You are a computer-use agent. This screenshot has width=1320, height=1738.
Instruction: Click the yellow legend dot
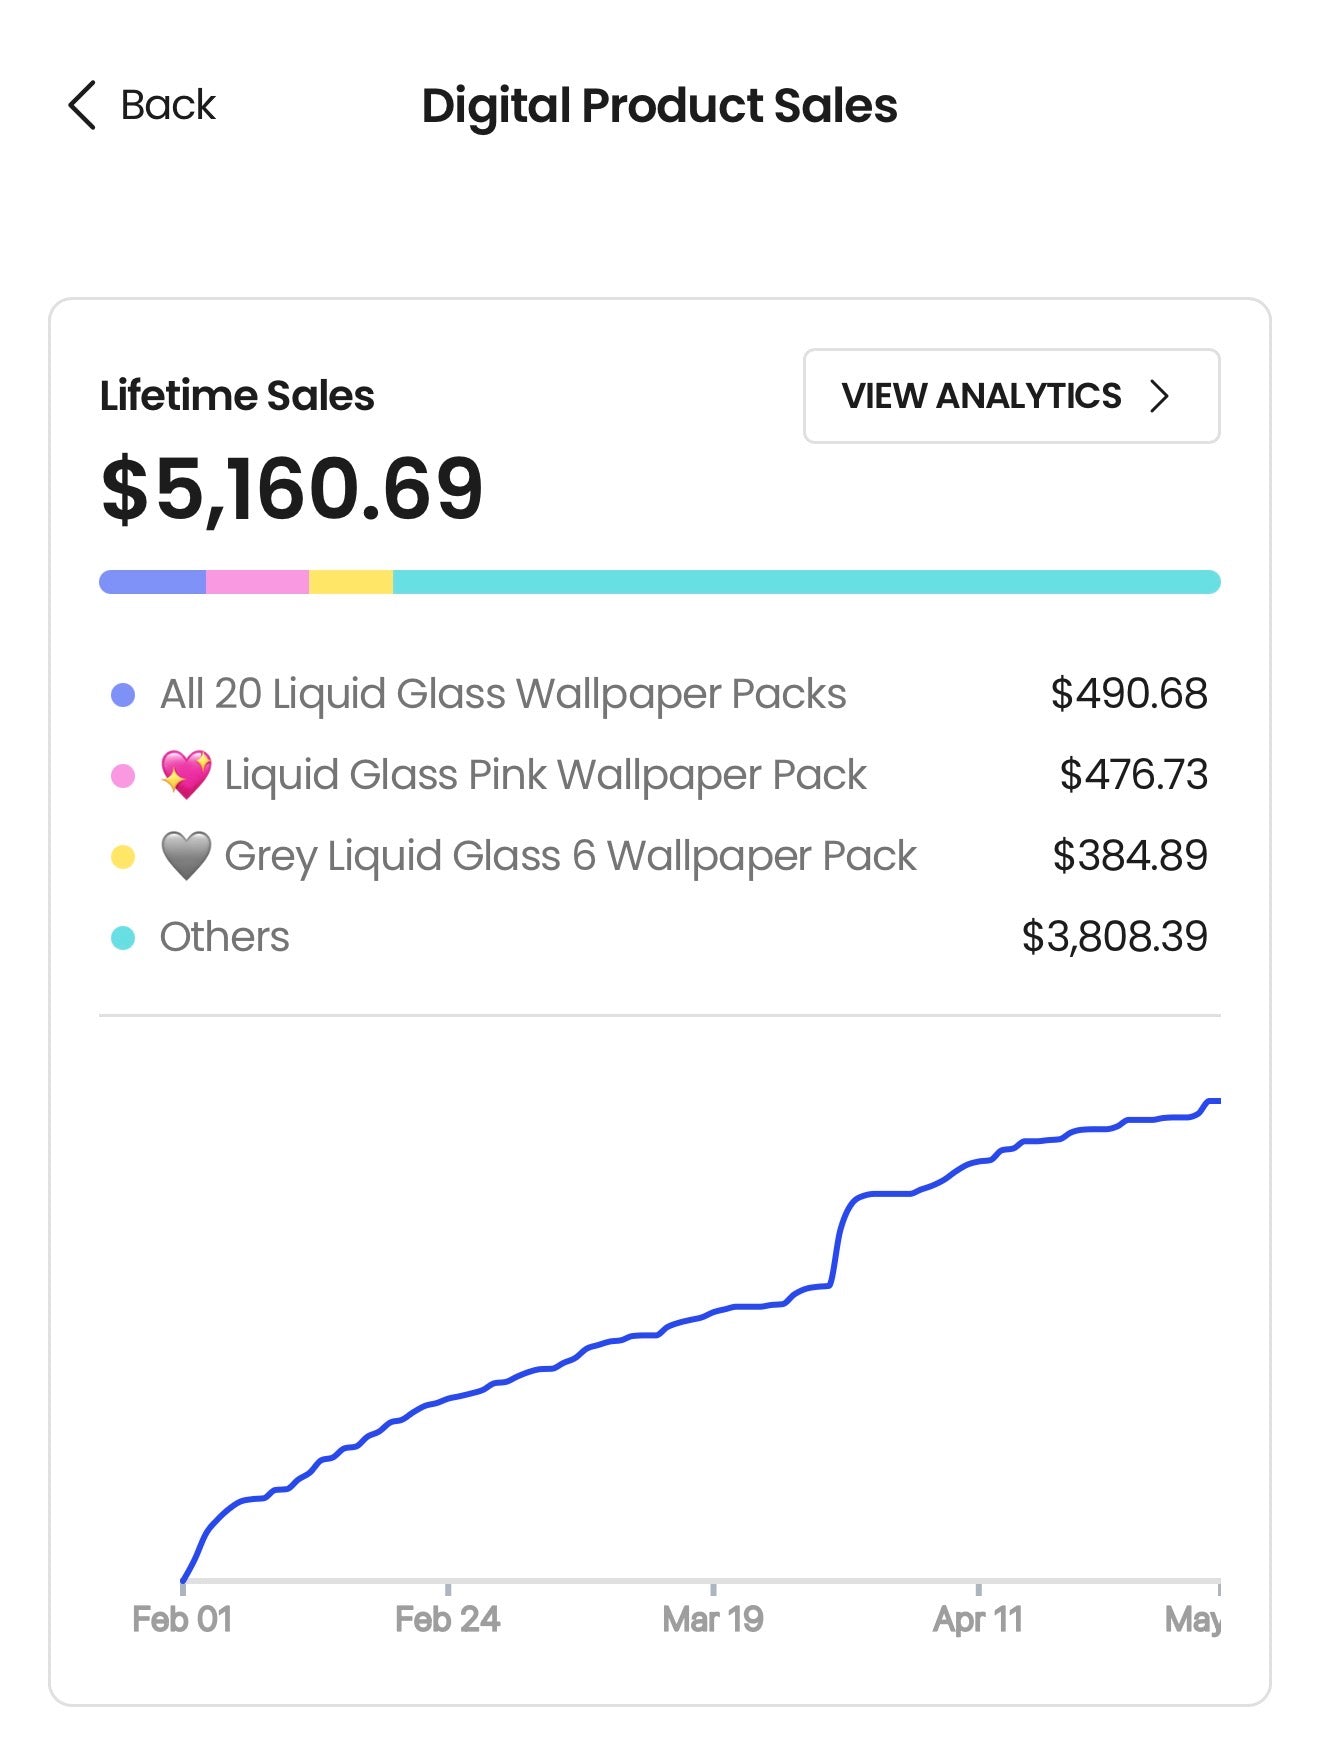coord(123,857)
